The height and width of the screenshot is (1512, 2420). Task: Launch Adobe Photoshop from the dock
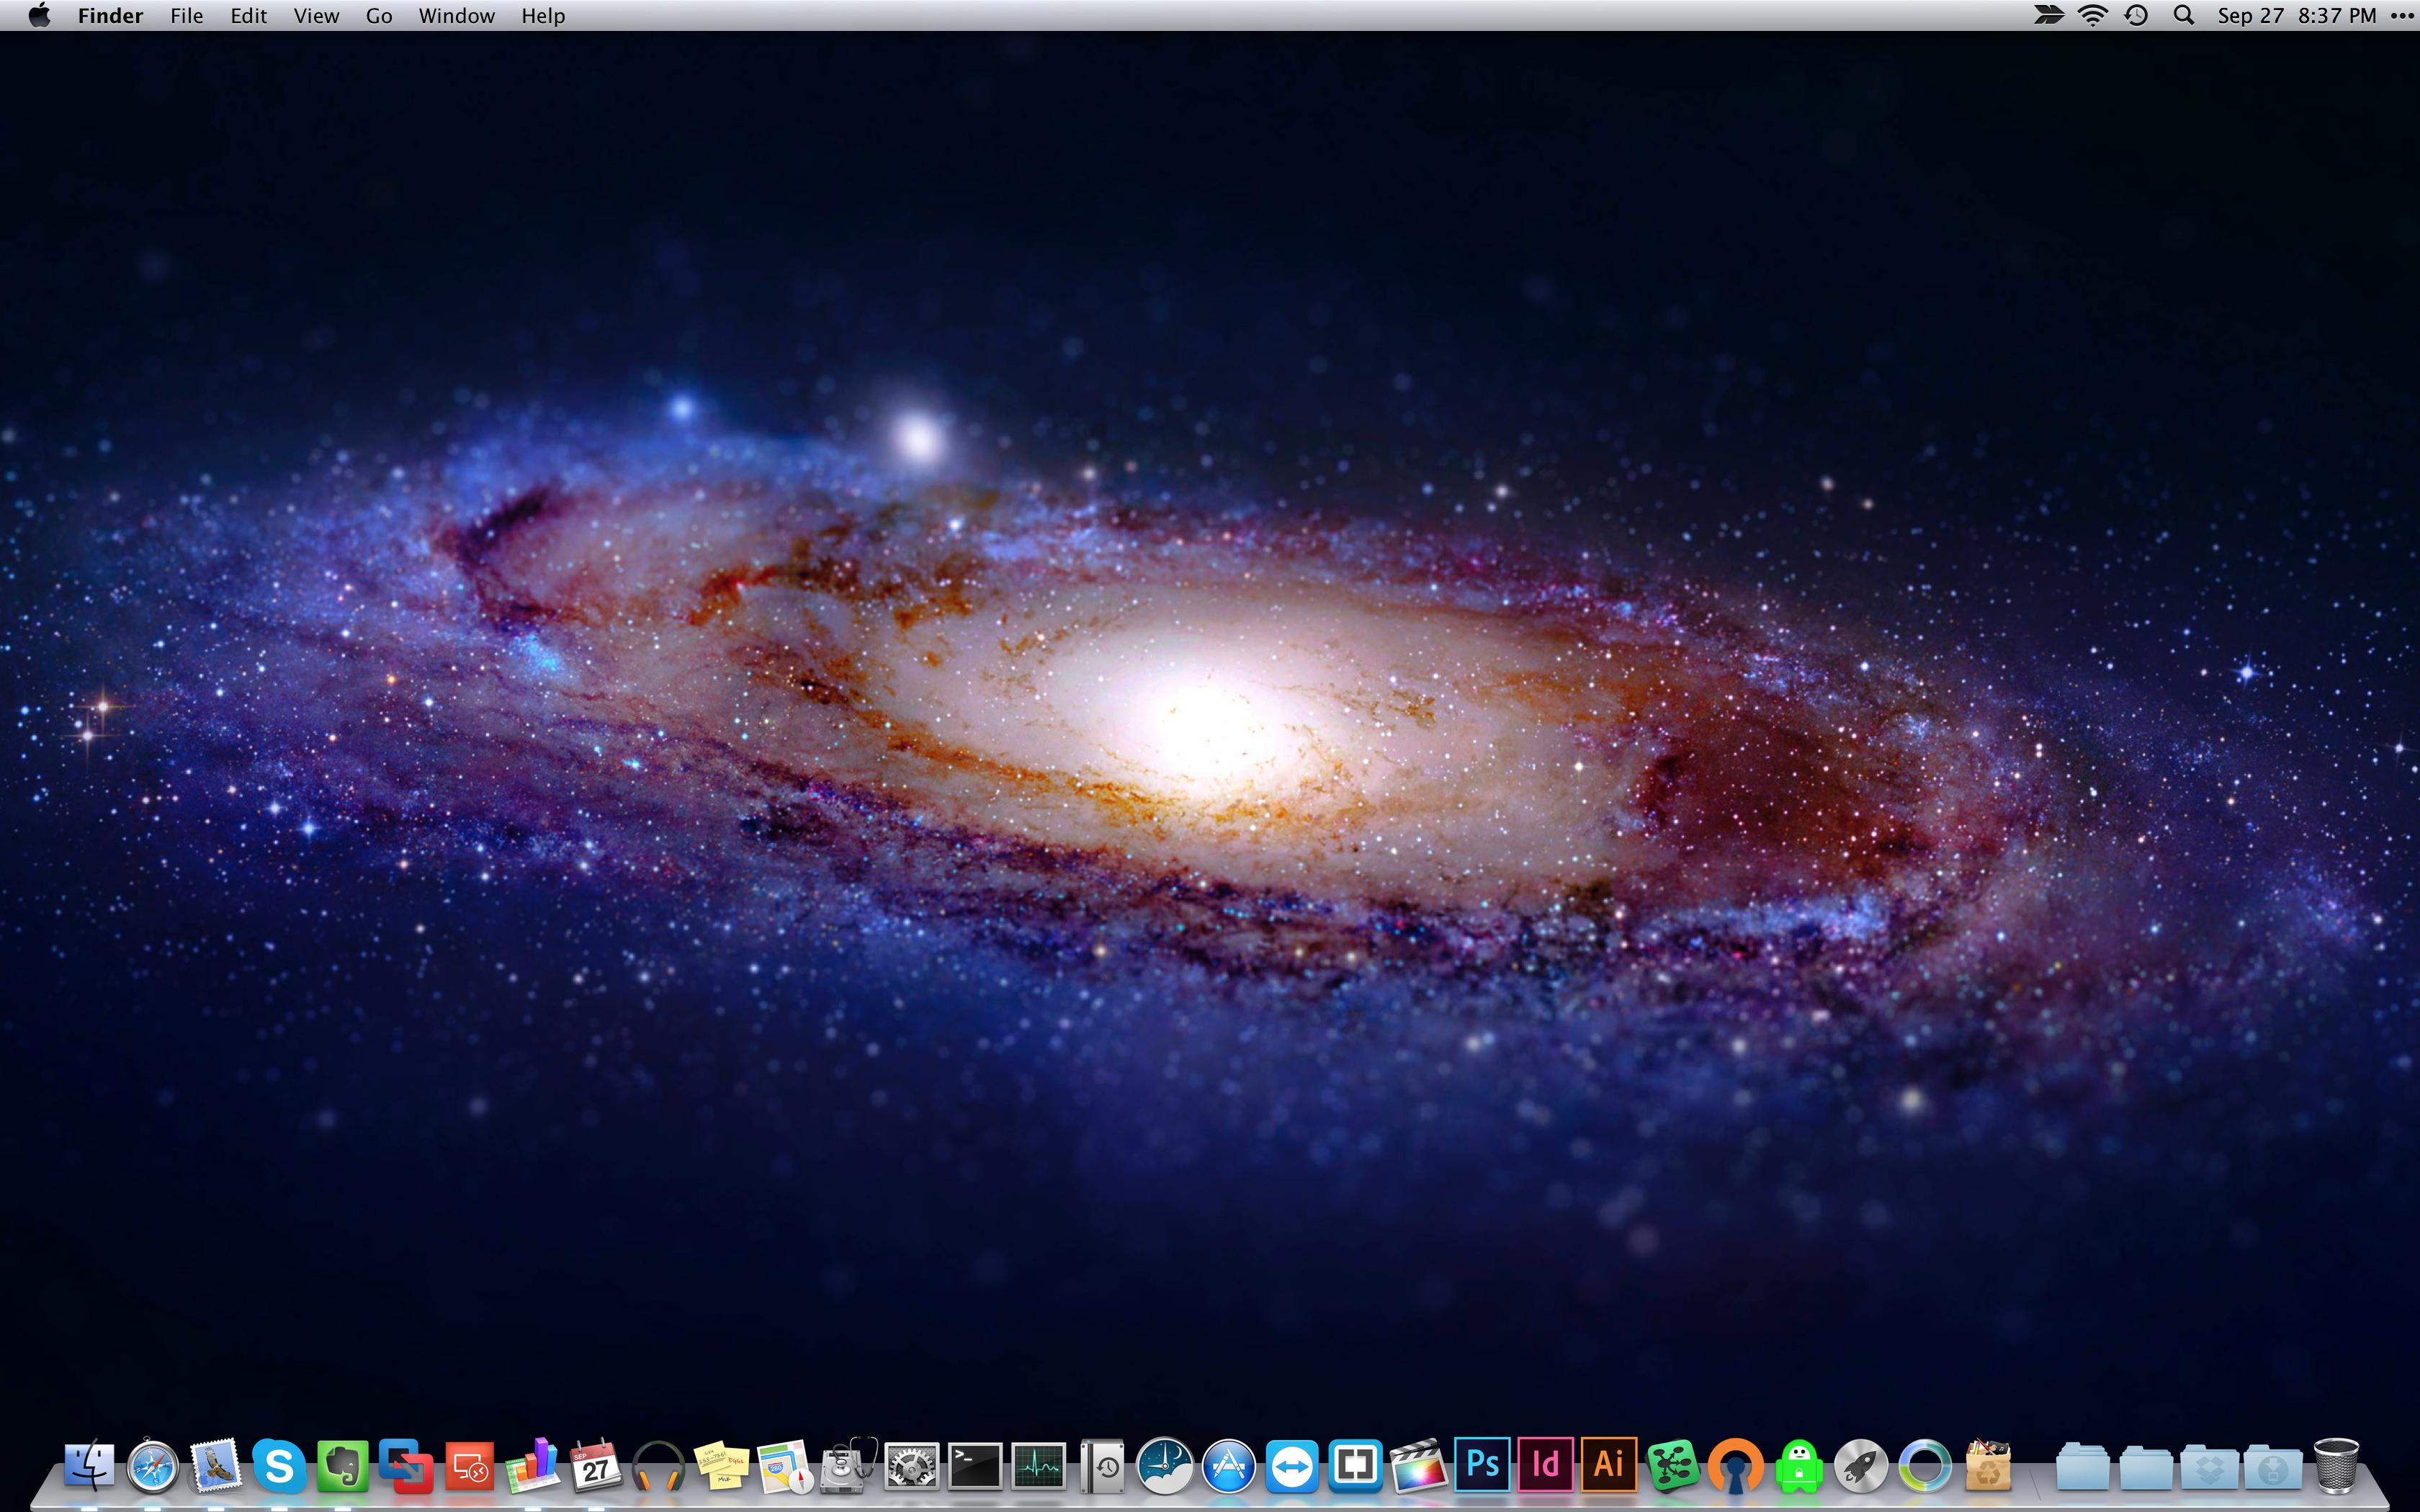(1482, 1465)
